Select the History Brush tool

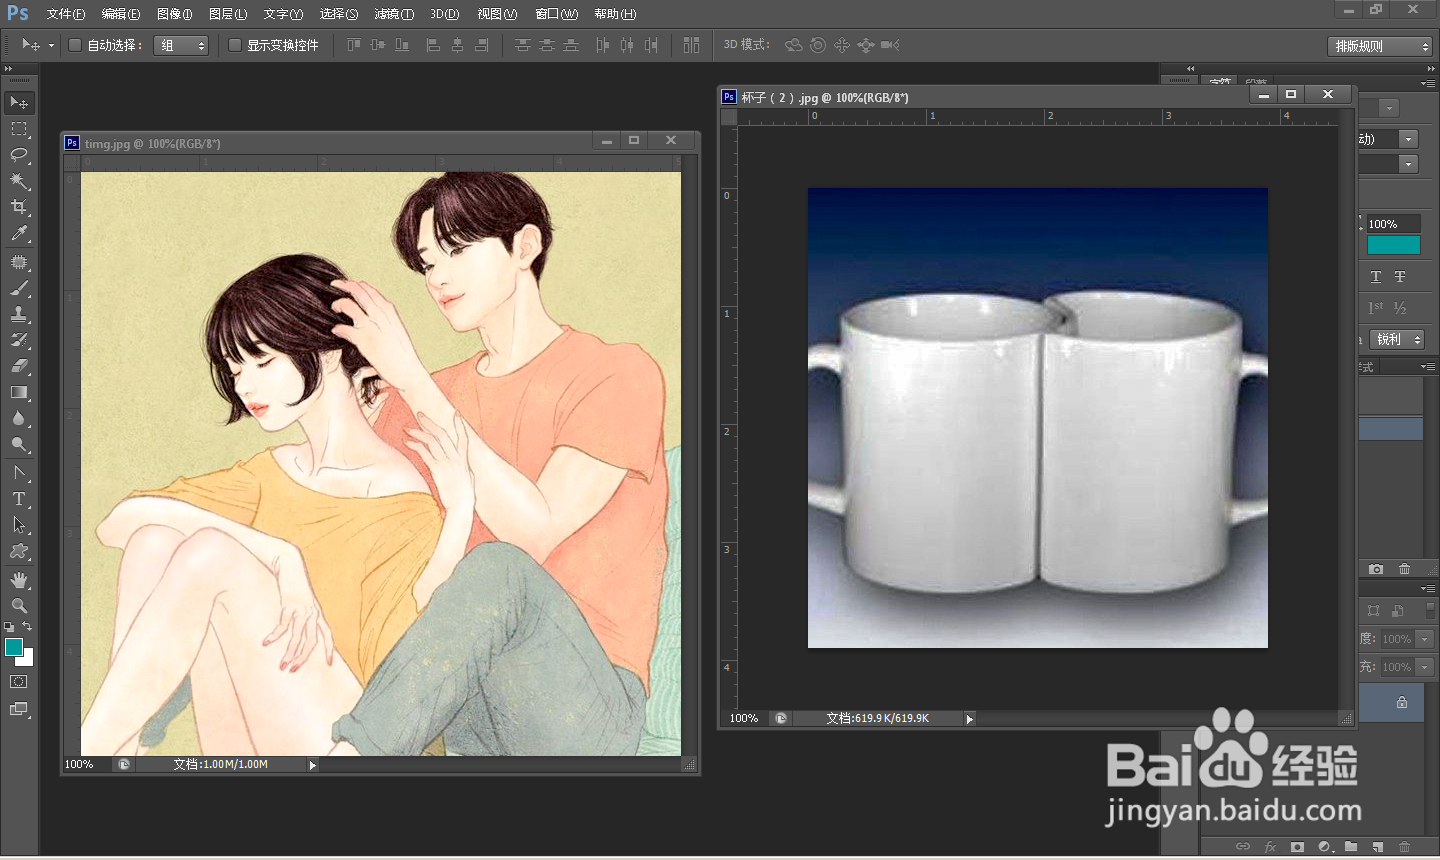19,340
